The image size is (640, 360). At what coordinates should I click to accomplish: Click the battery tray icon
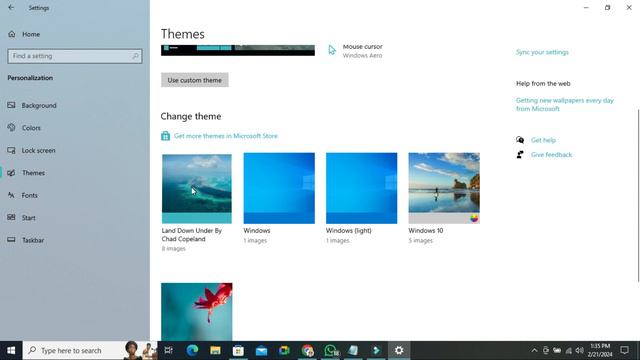pos(557,350)
